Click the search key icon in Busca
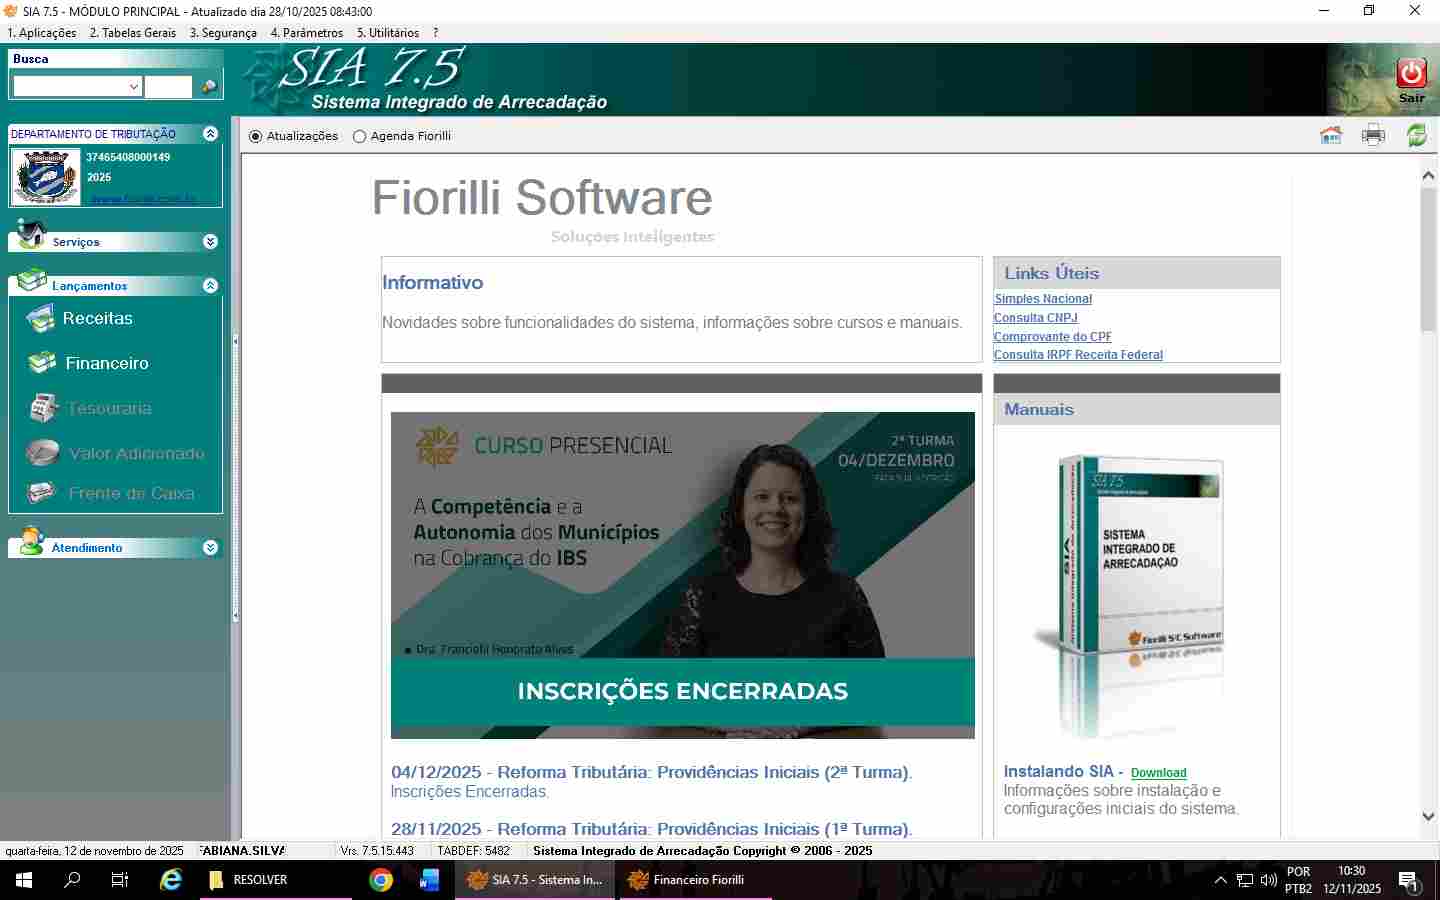 click(x=209, y=87)
